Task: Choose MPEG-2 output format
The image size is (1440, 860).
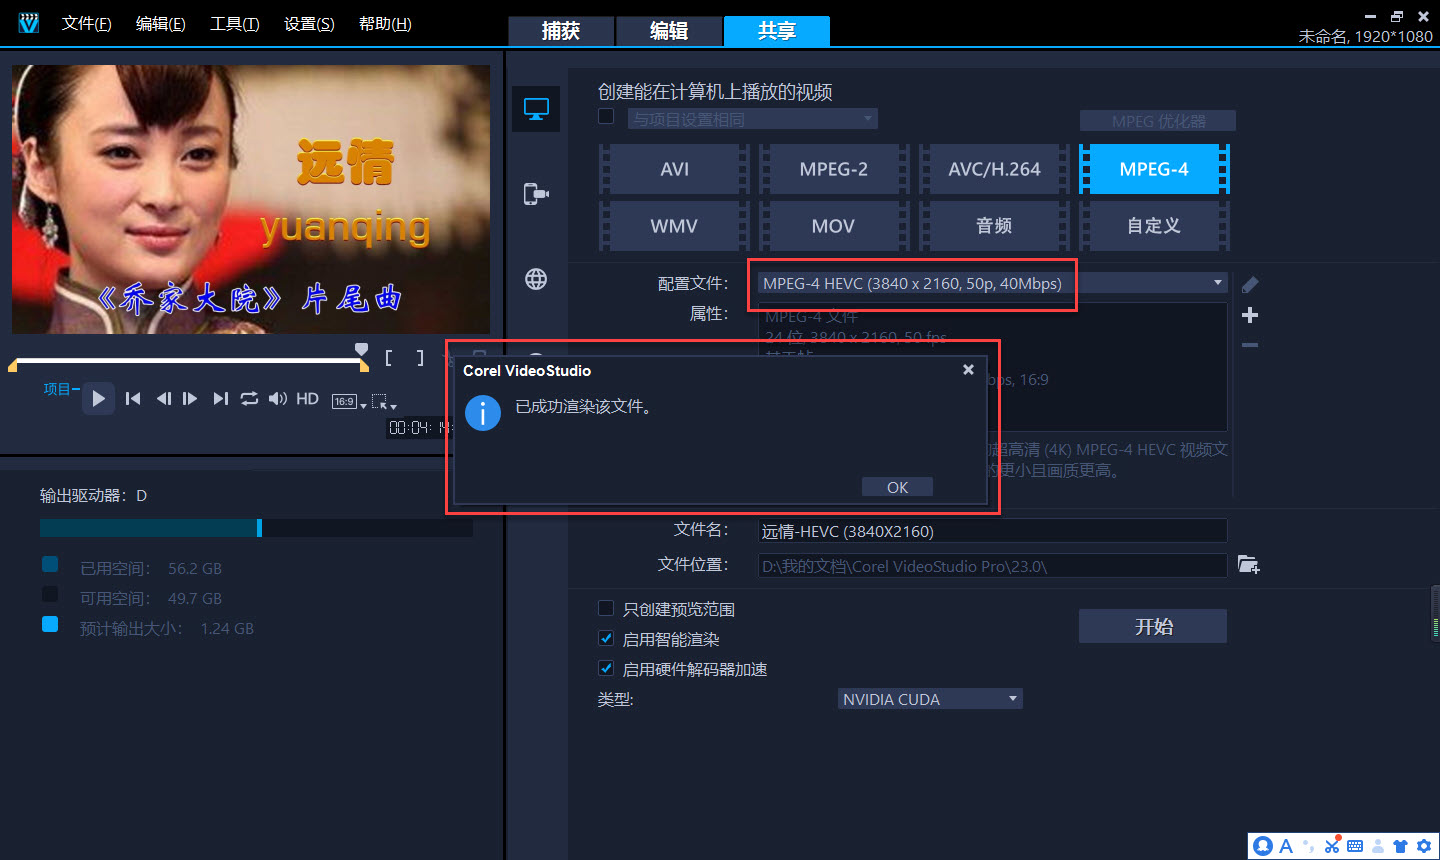Action: 834,169
